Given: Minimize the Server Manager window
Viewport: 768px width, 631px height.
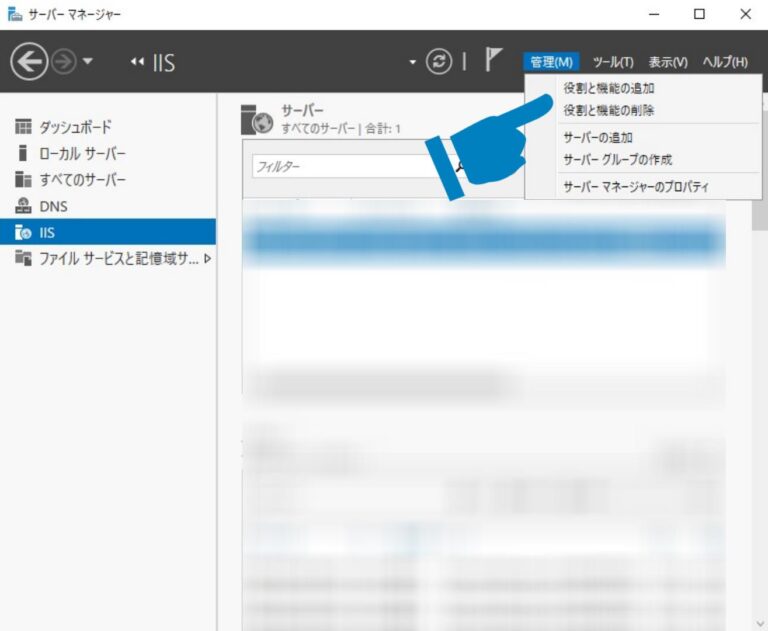Looking at the screenshot, I should point(654,14).
